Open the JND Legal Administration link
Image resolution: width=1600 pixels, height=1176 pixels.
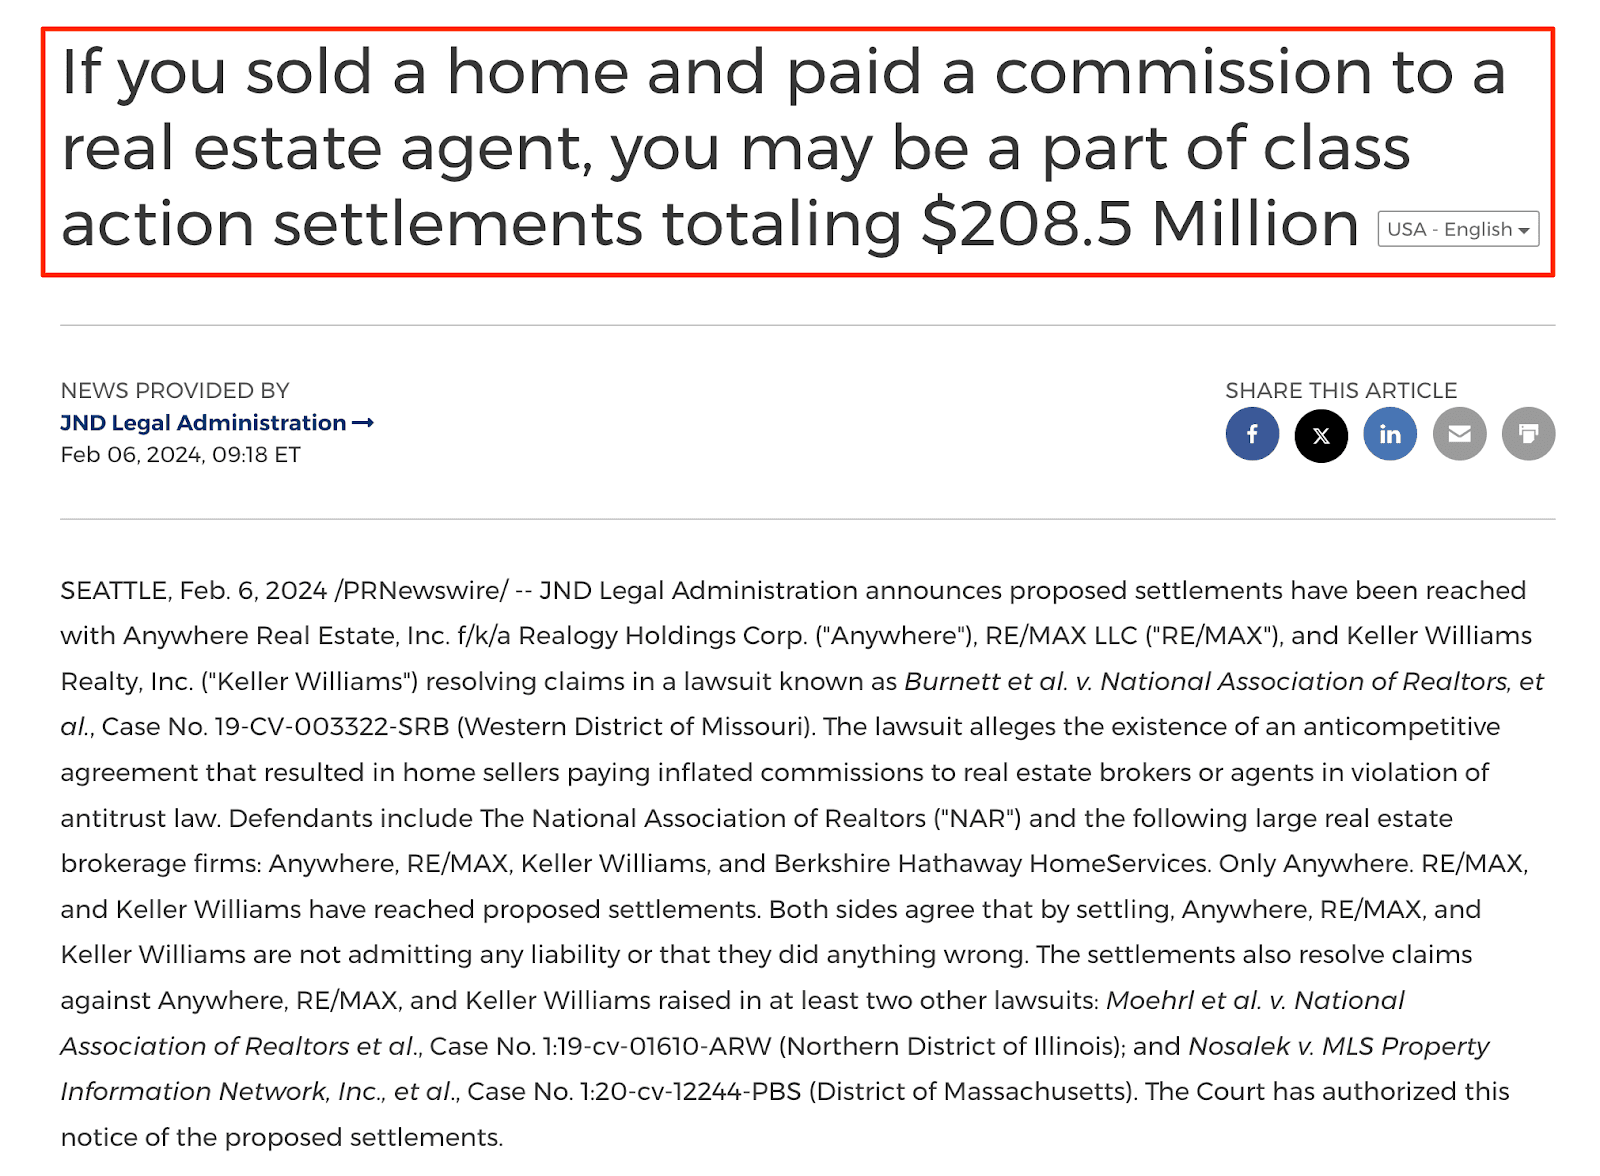203,423
